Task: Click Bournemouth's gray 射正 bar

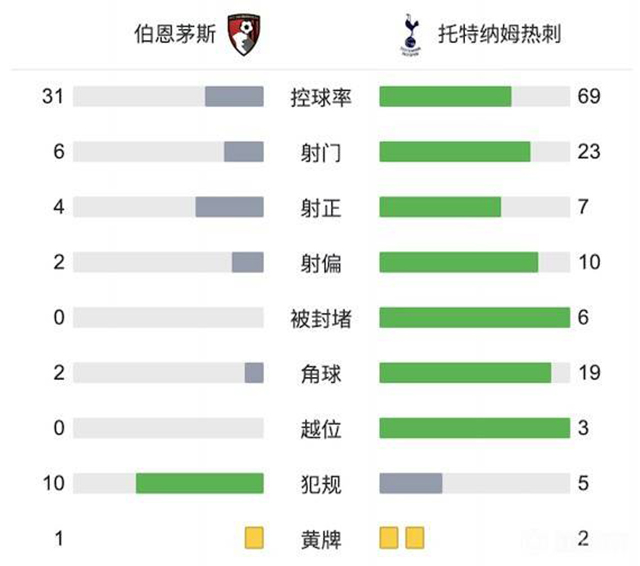Action: [229, 207]
